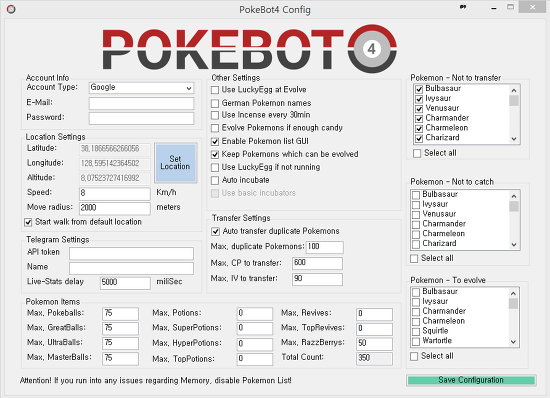Click To evolve list scroll-down arrow
Viewport: 550px width, 398px height.
coord(514,342)
